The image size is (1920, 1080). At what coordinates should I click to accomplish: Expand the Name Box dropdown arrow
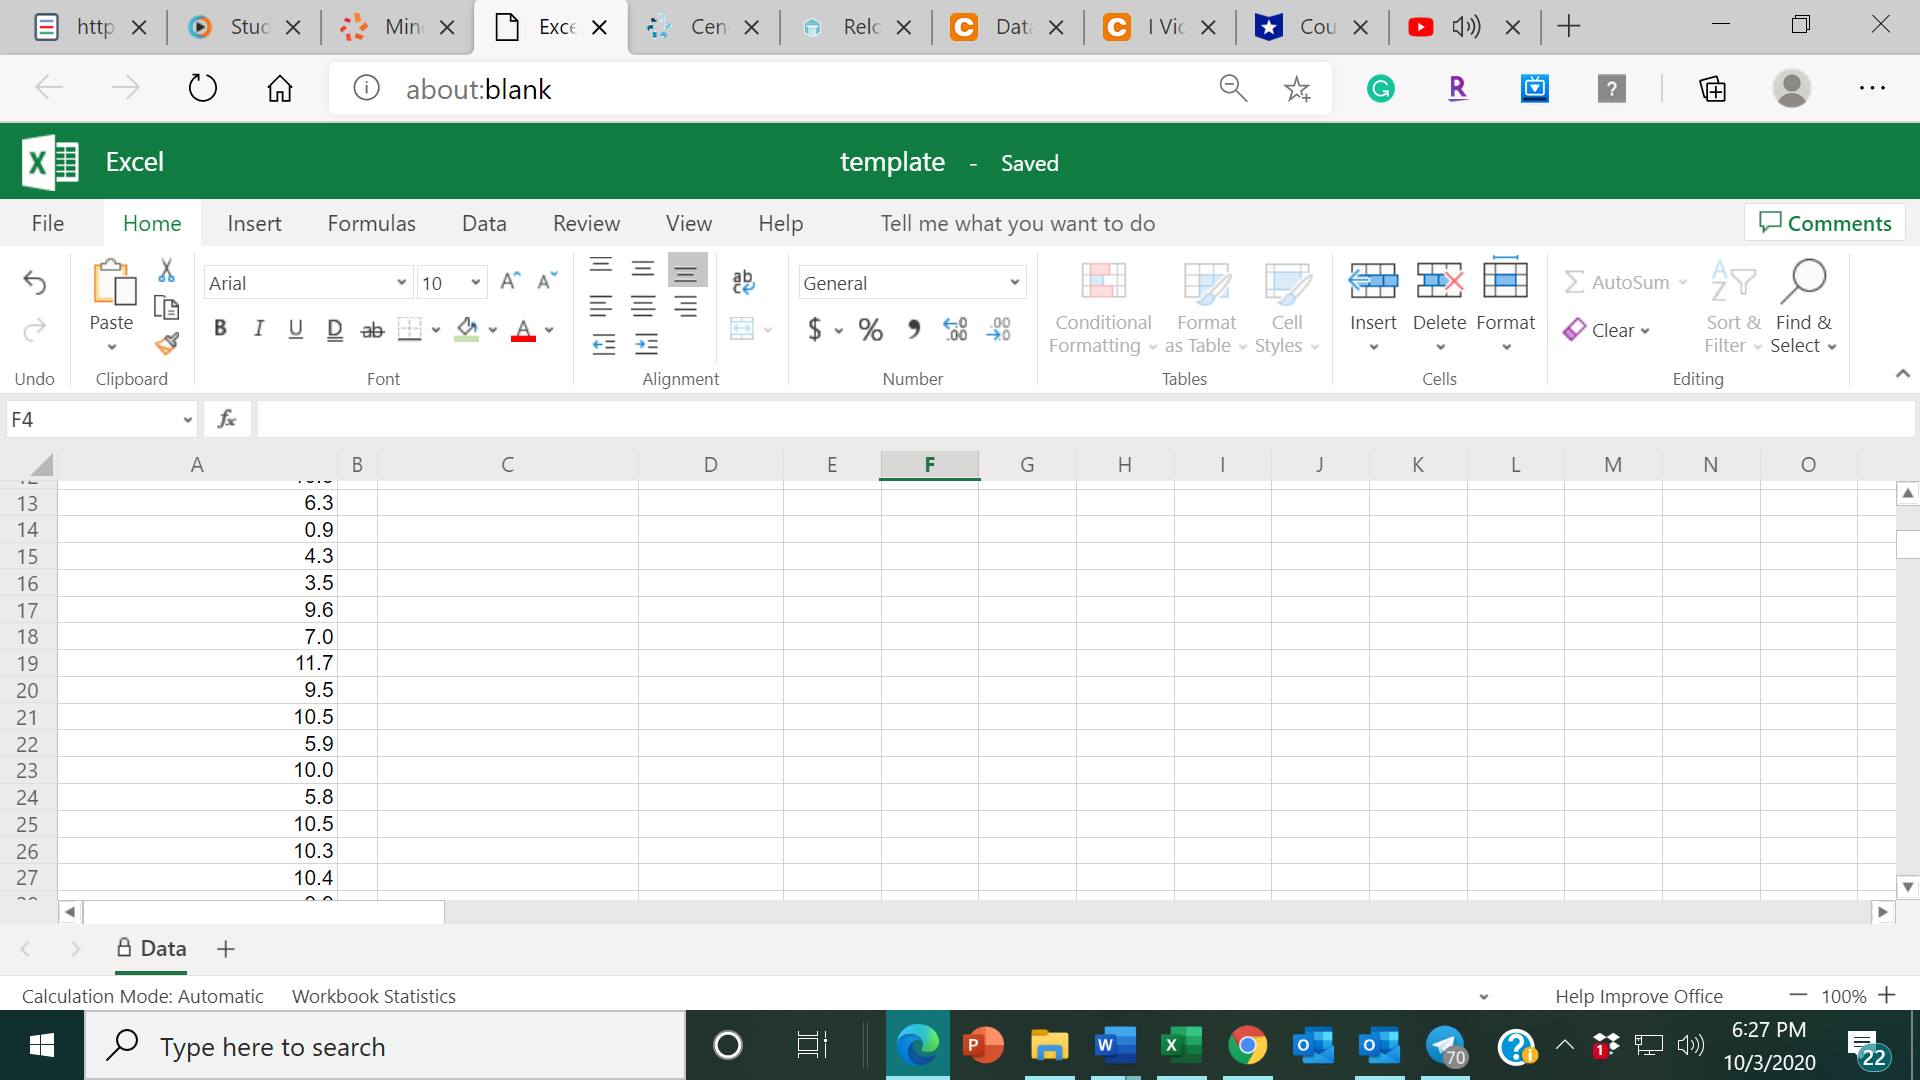[x=187, y=420]
